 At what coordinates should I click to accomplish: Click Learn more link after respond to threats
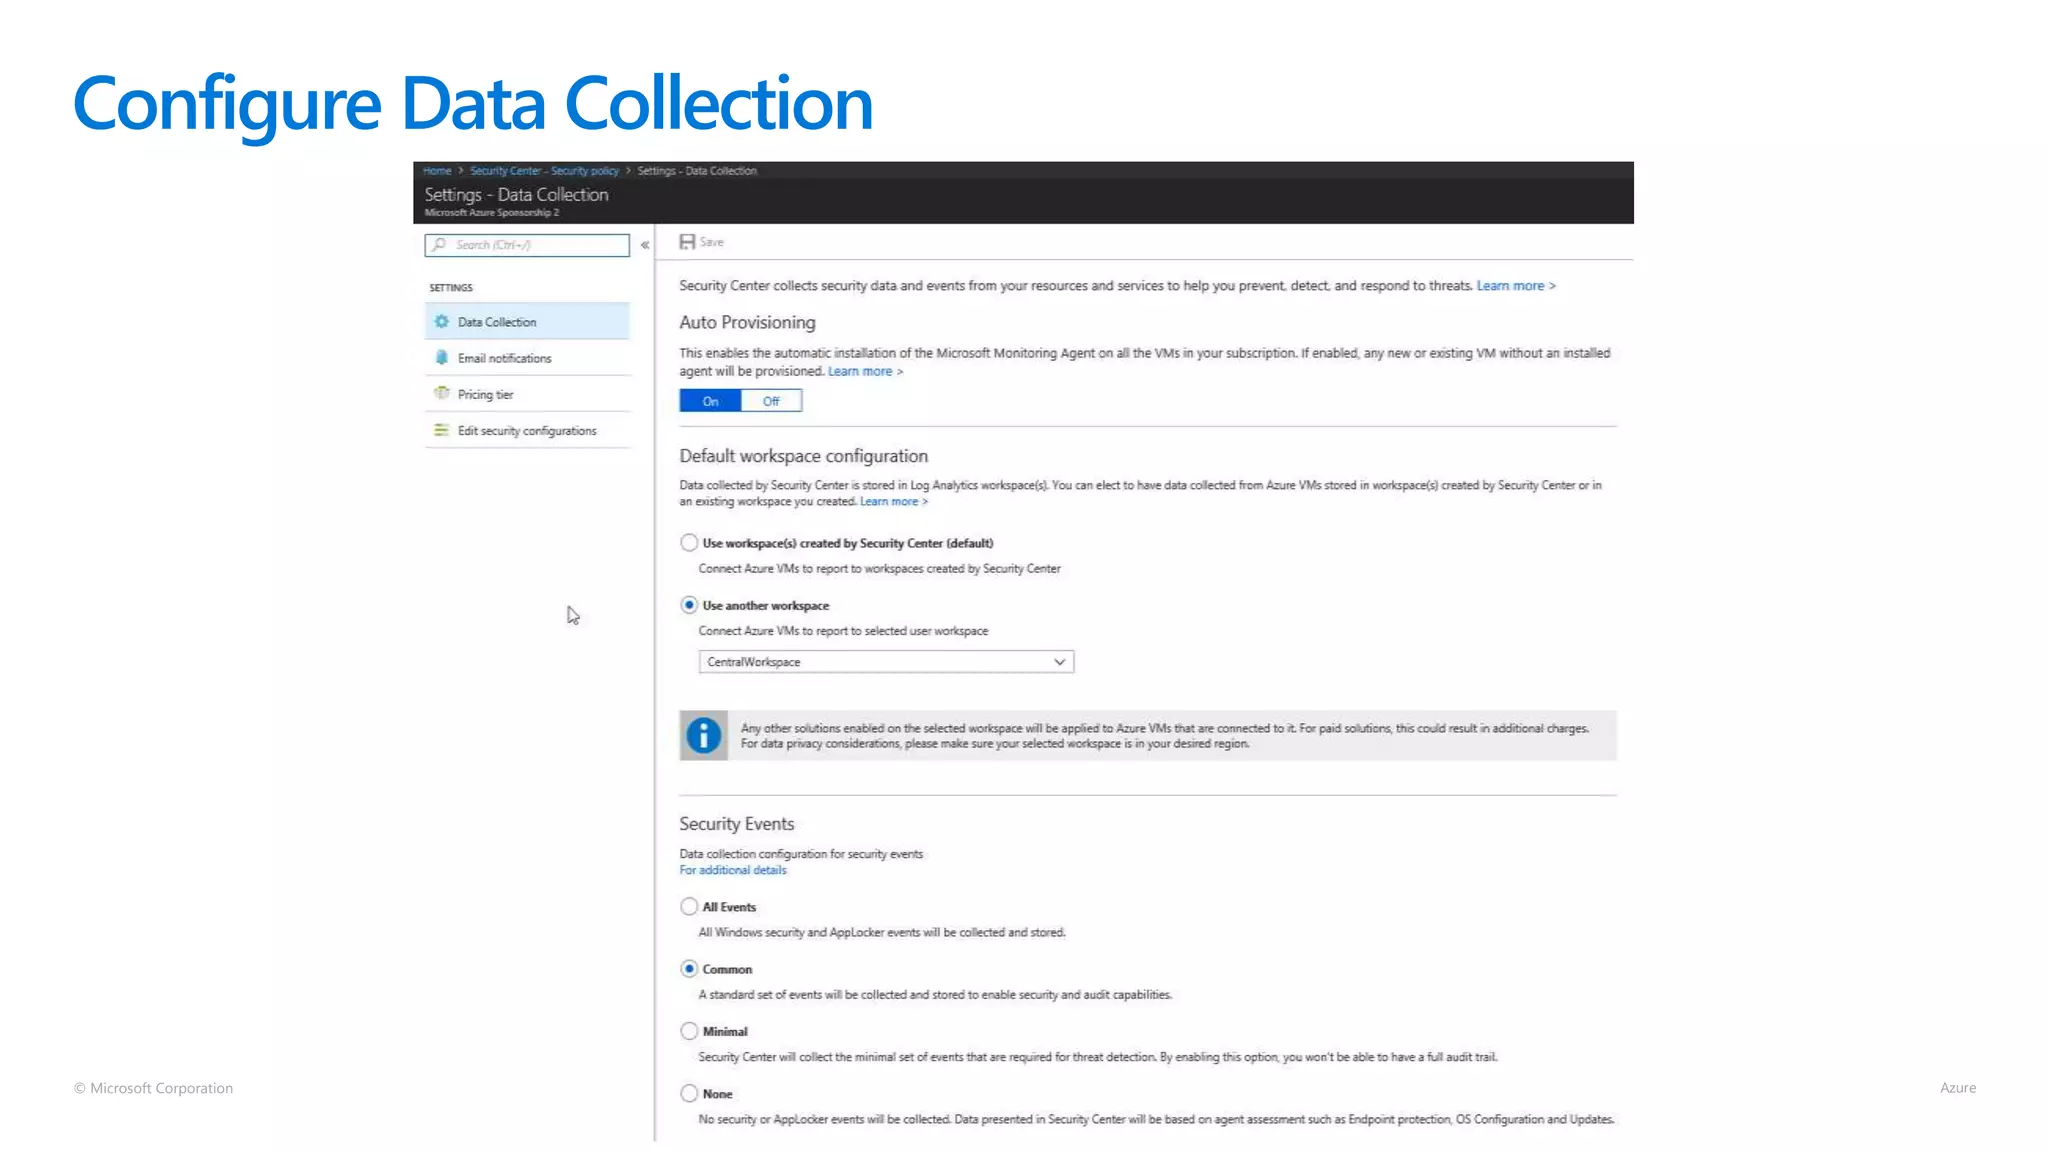coord(1516,286)
